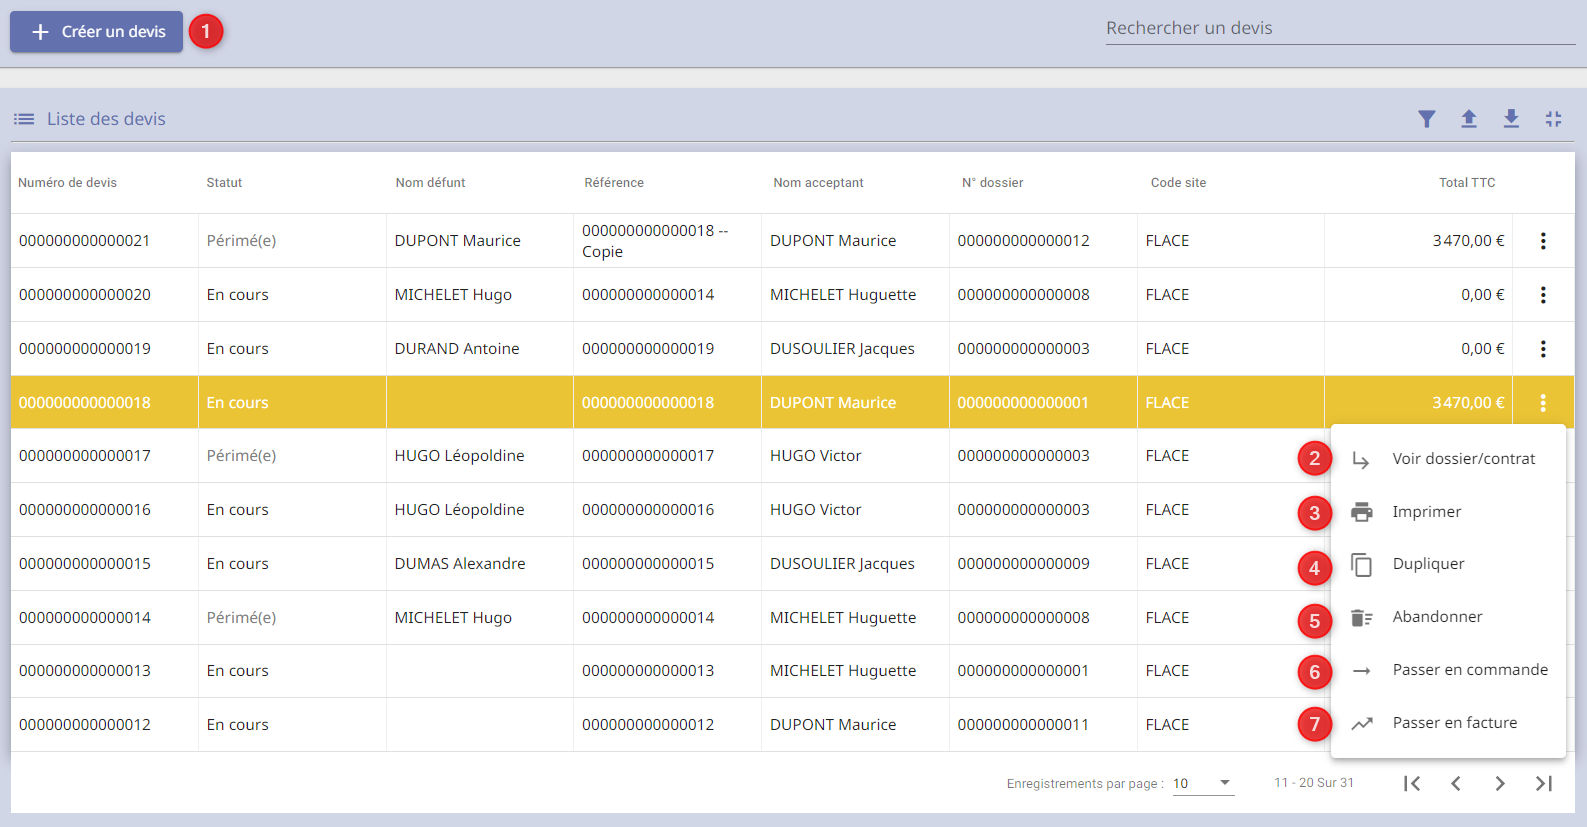Screen dimensions: 1587x827
Task: Select devis number 000000000000020
Action: (85, 295)
